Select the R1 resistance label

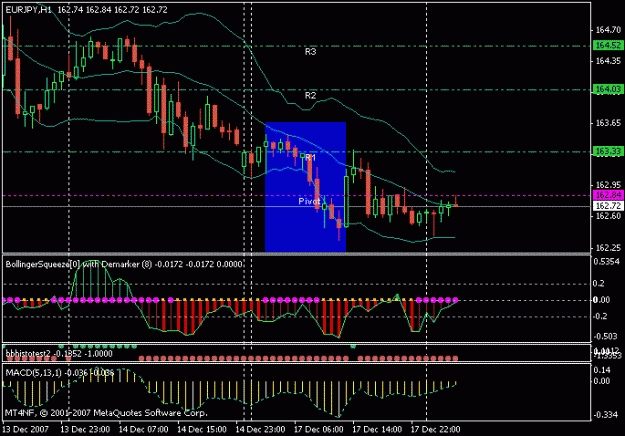point(311,158)
